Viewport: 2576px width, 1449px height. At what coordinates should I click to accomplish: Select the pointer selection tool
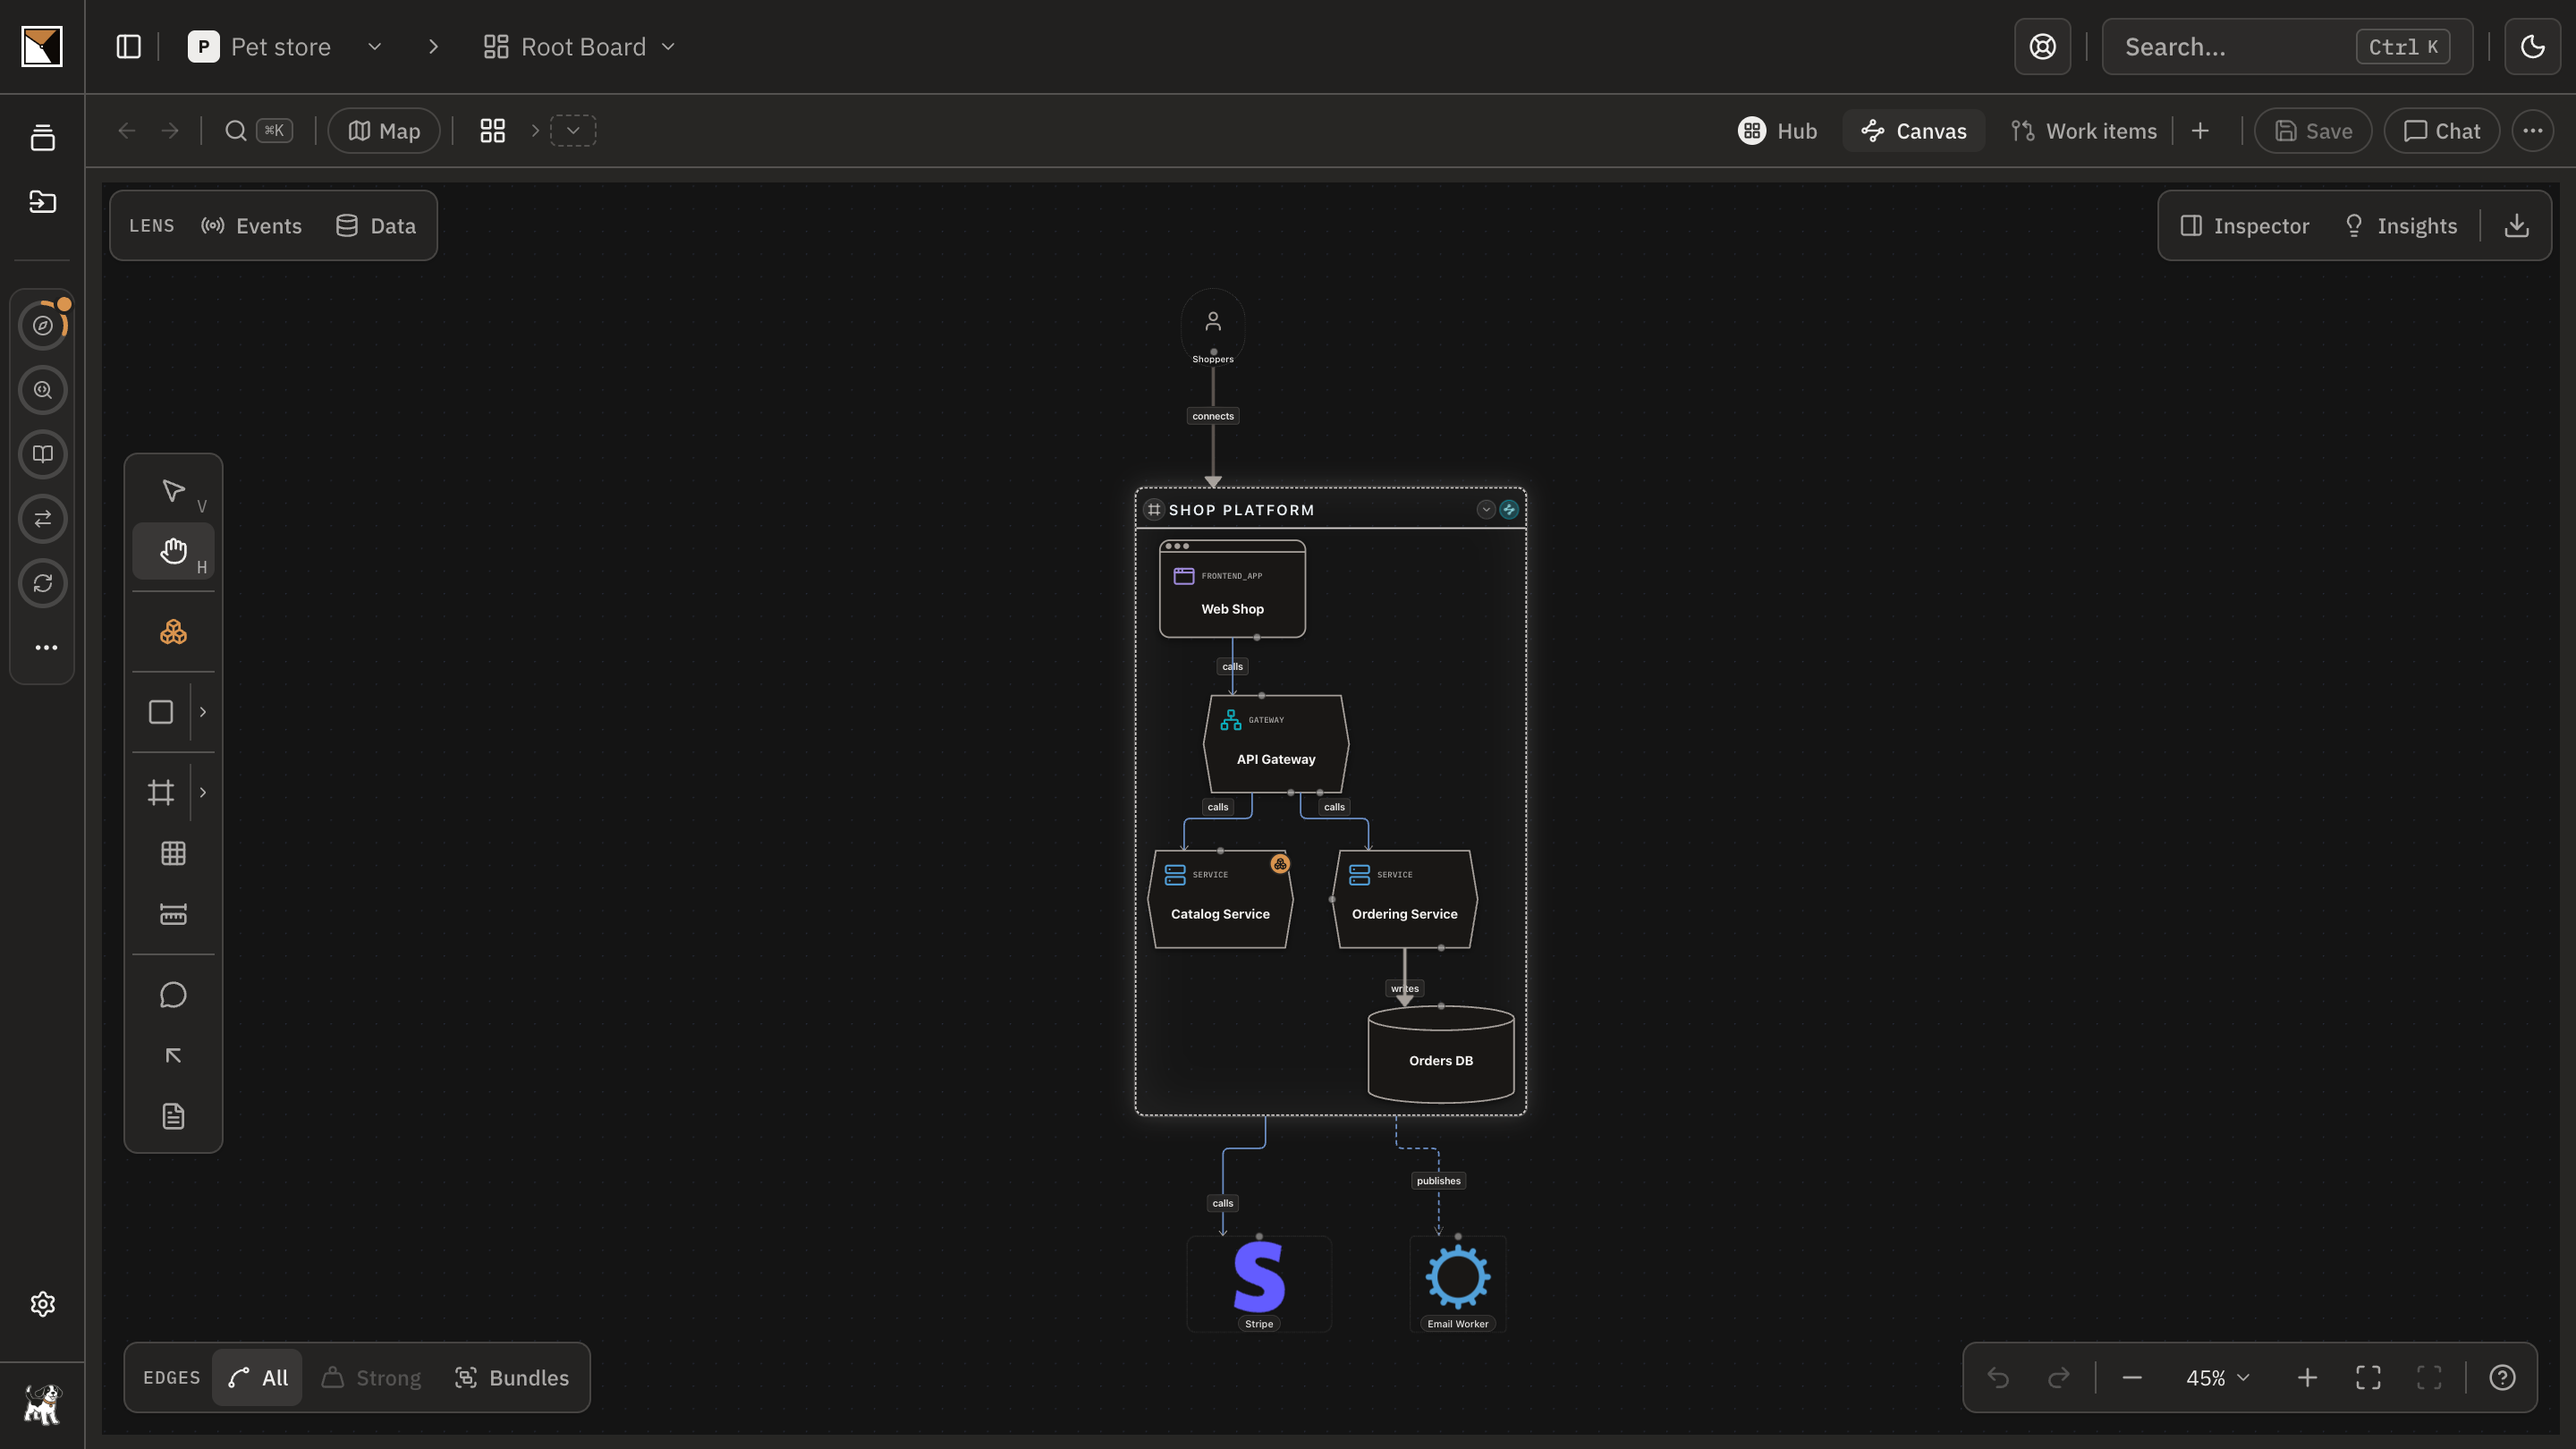click(x=173, y=491)
